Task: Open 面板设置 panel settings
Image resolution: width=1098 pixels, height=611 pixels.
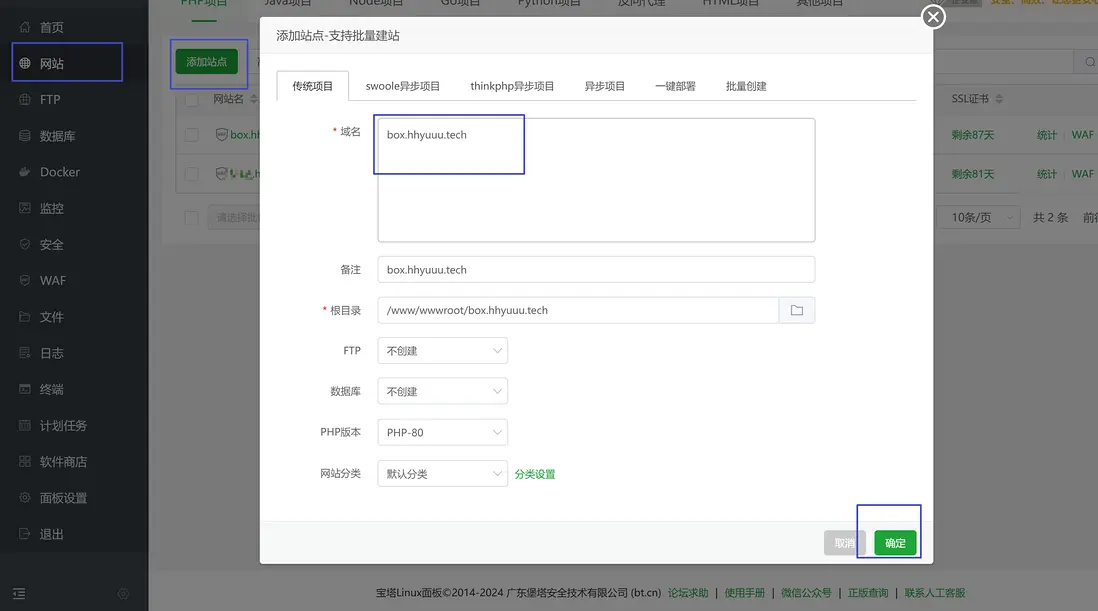Action: pos(62,498)
